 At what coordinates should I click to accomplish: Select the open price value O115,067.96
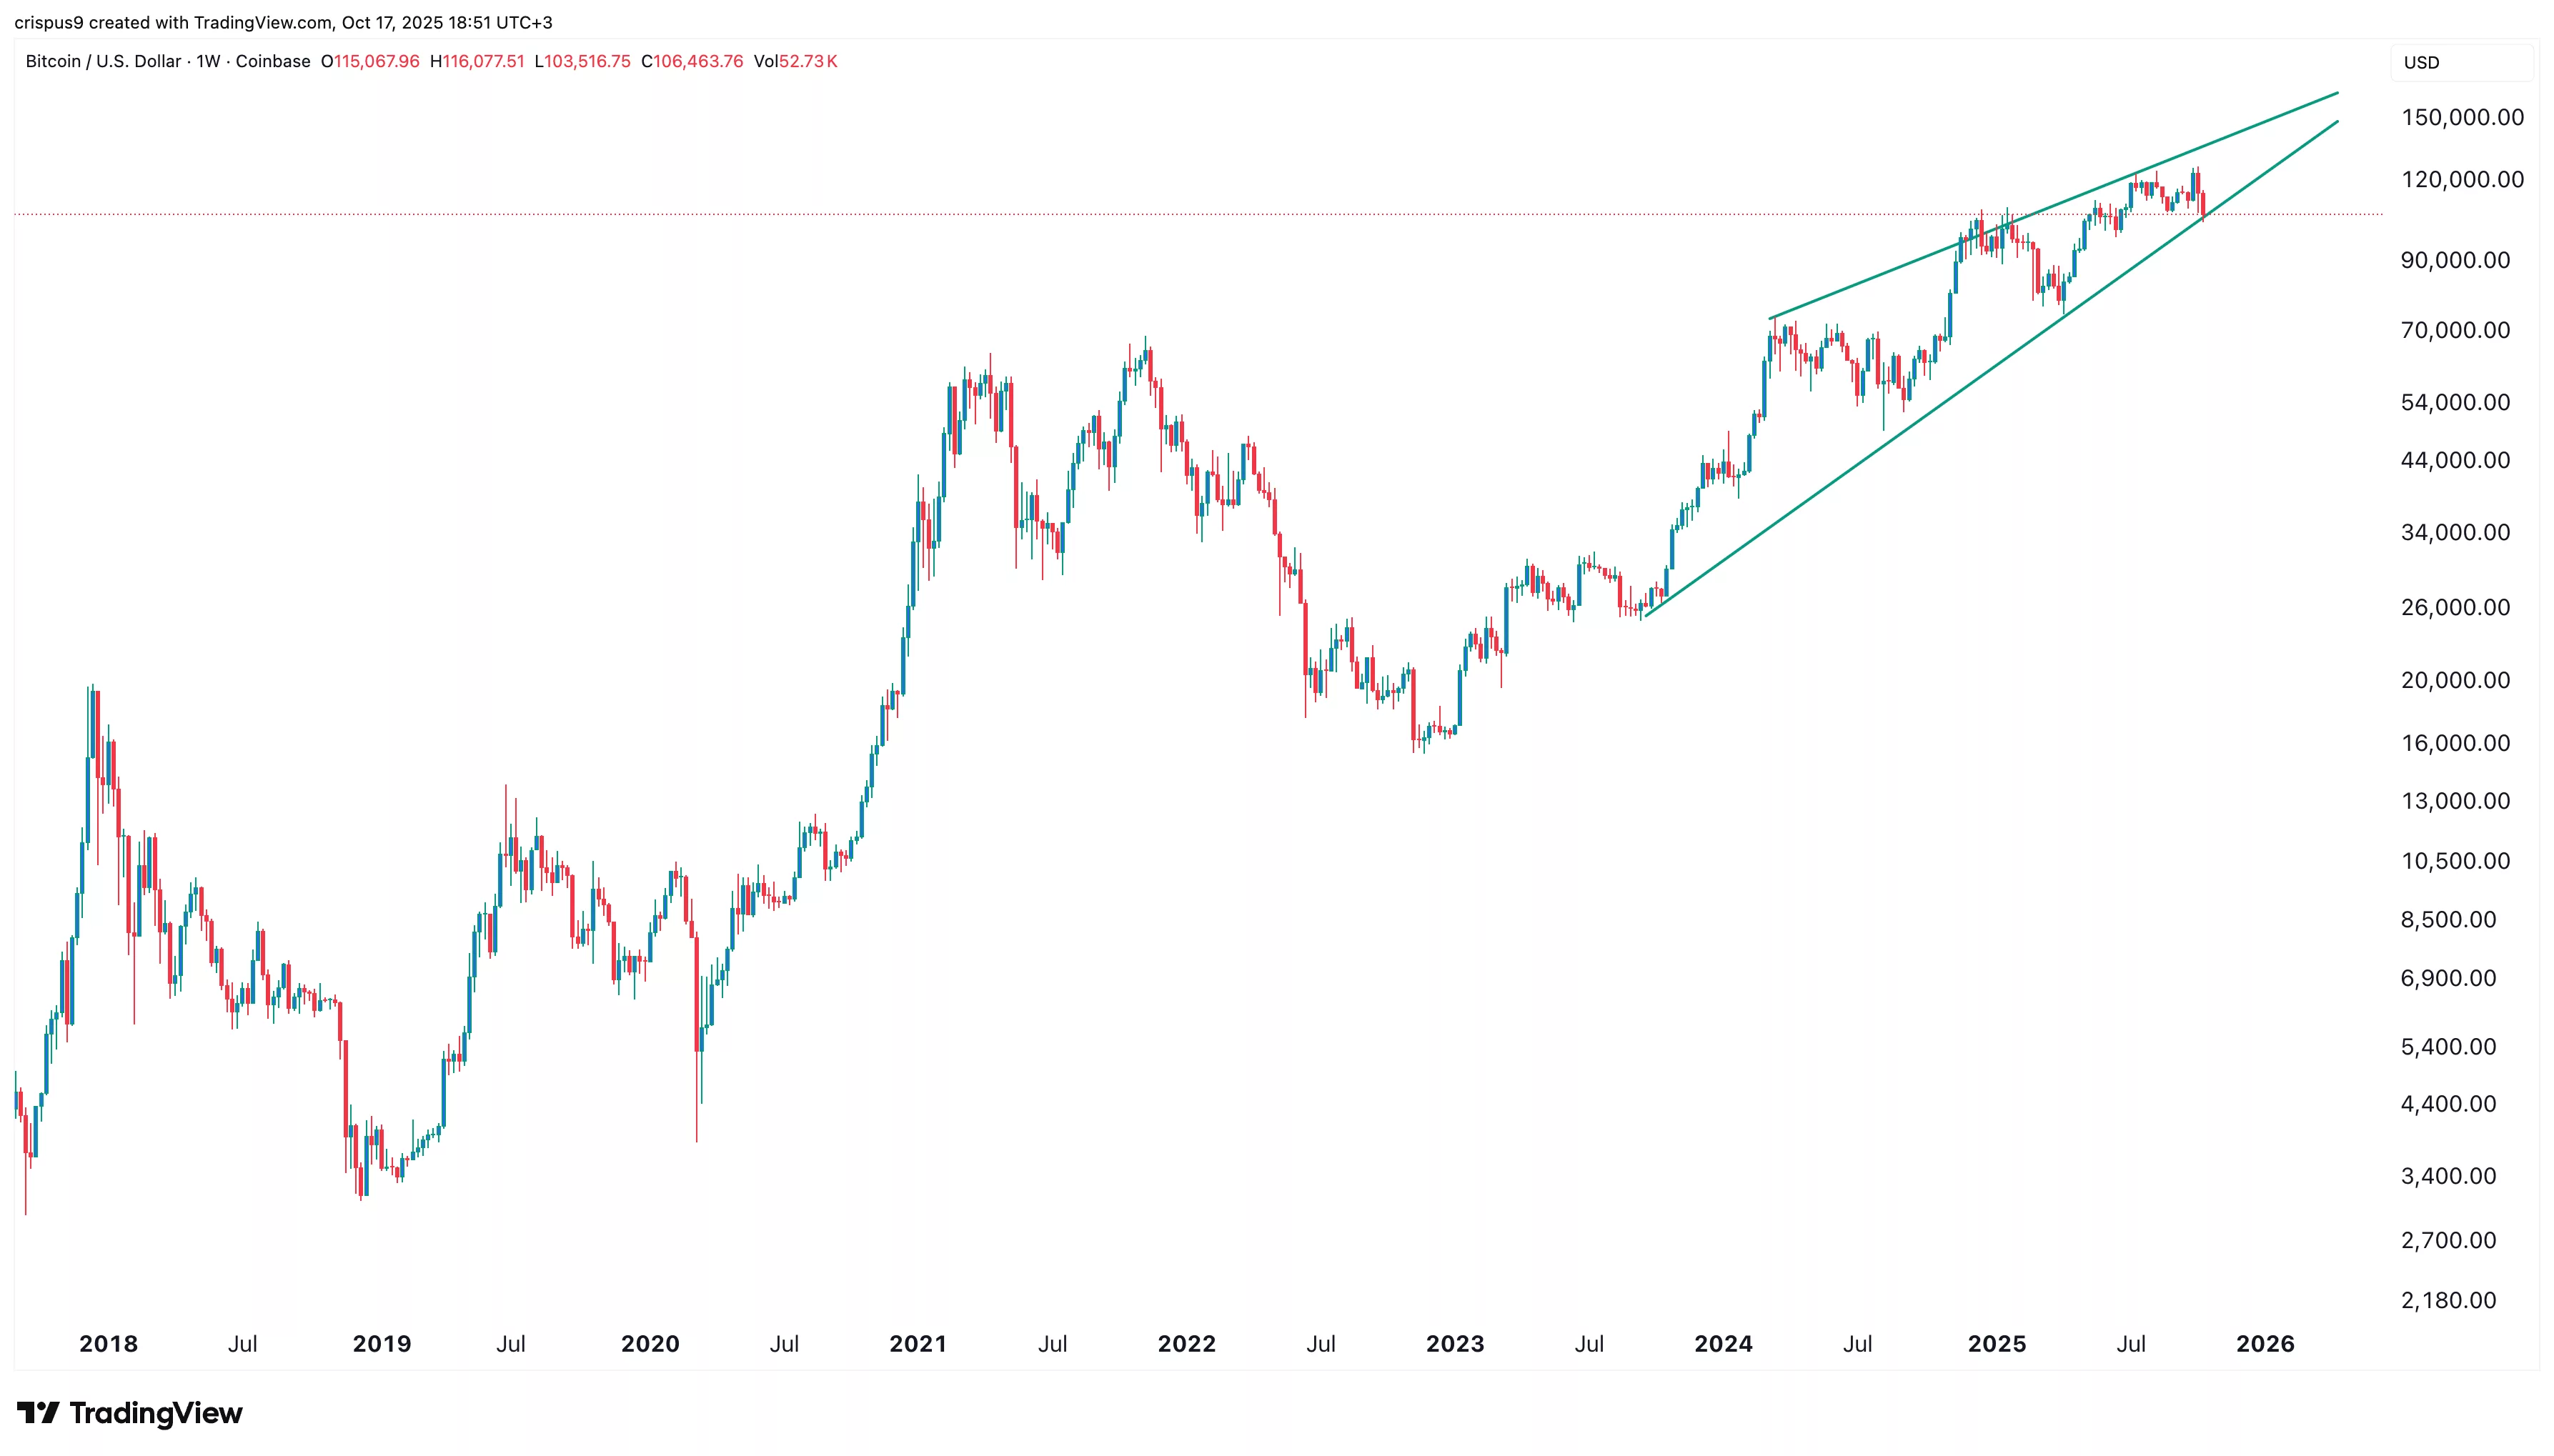370,61
